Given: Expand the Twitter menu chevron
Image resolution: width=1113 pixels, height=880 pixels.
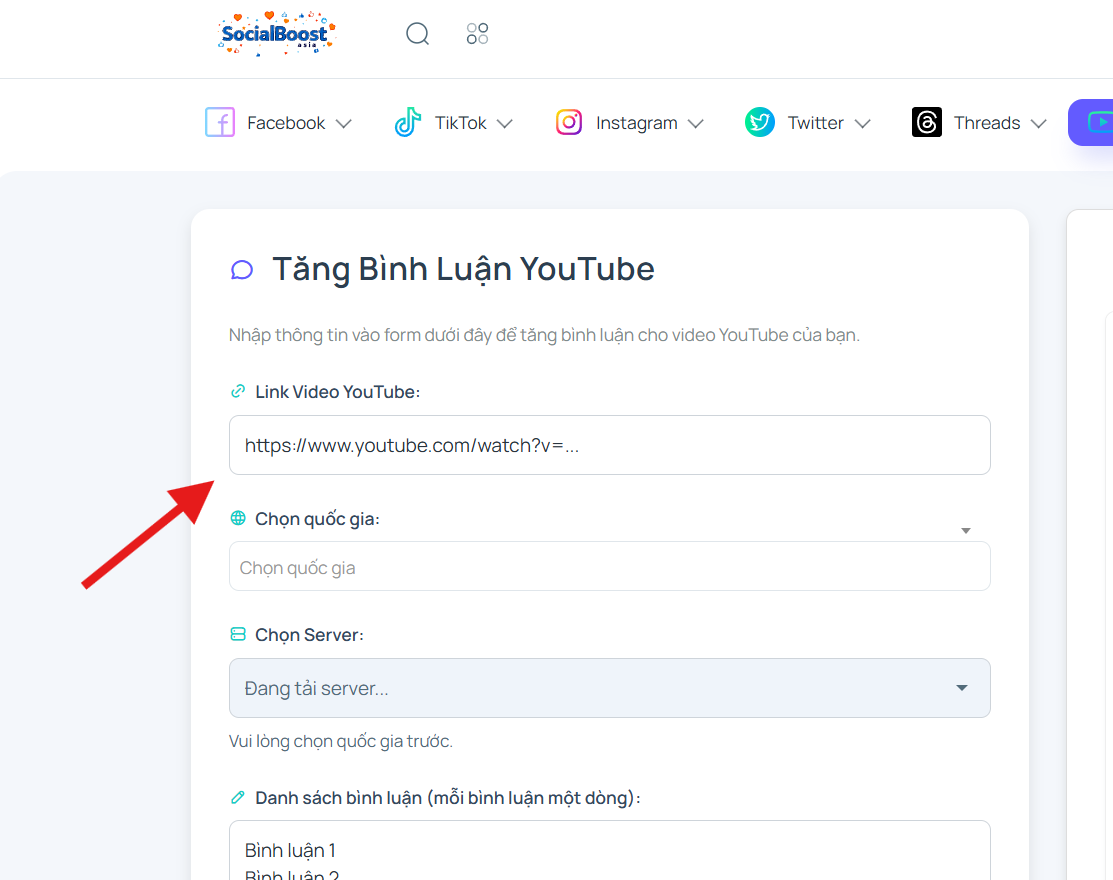Looking at the screenshot, I should point(862,123).
